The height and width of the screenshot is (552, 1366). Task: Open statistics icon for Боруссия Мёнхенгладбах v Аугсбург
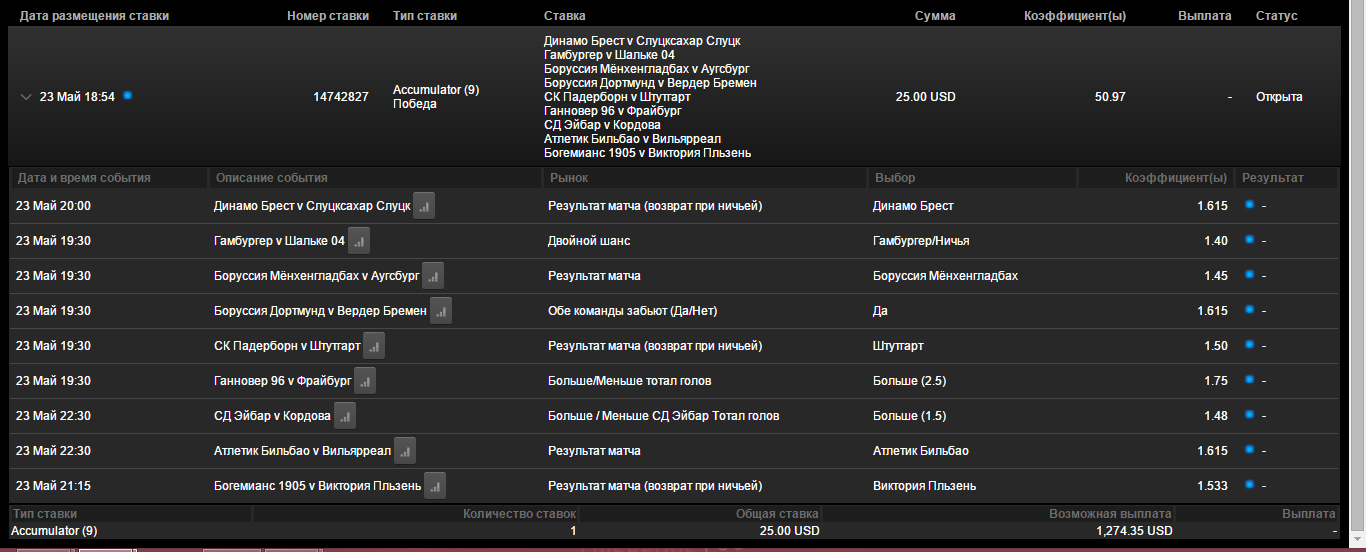pyautogui.click(x=433, y=276)
